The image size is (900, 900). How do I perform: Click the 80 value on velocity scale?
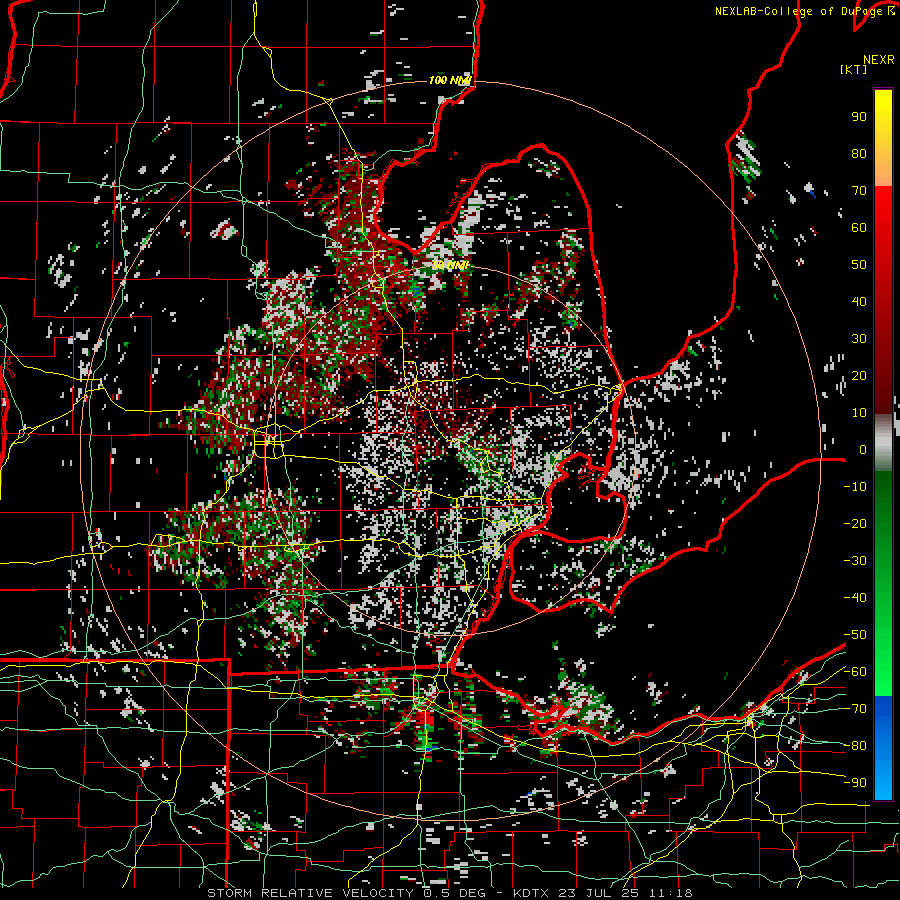(859, 153)
